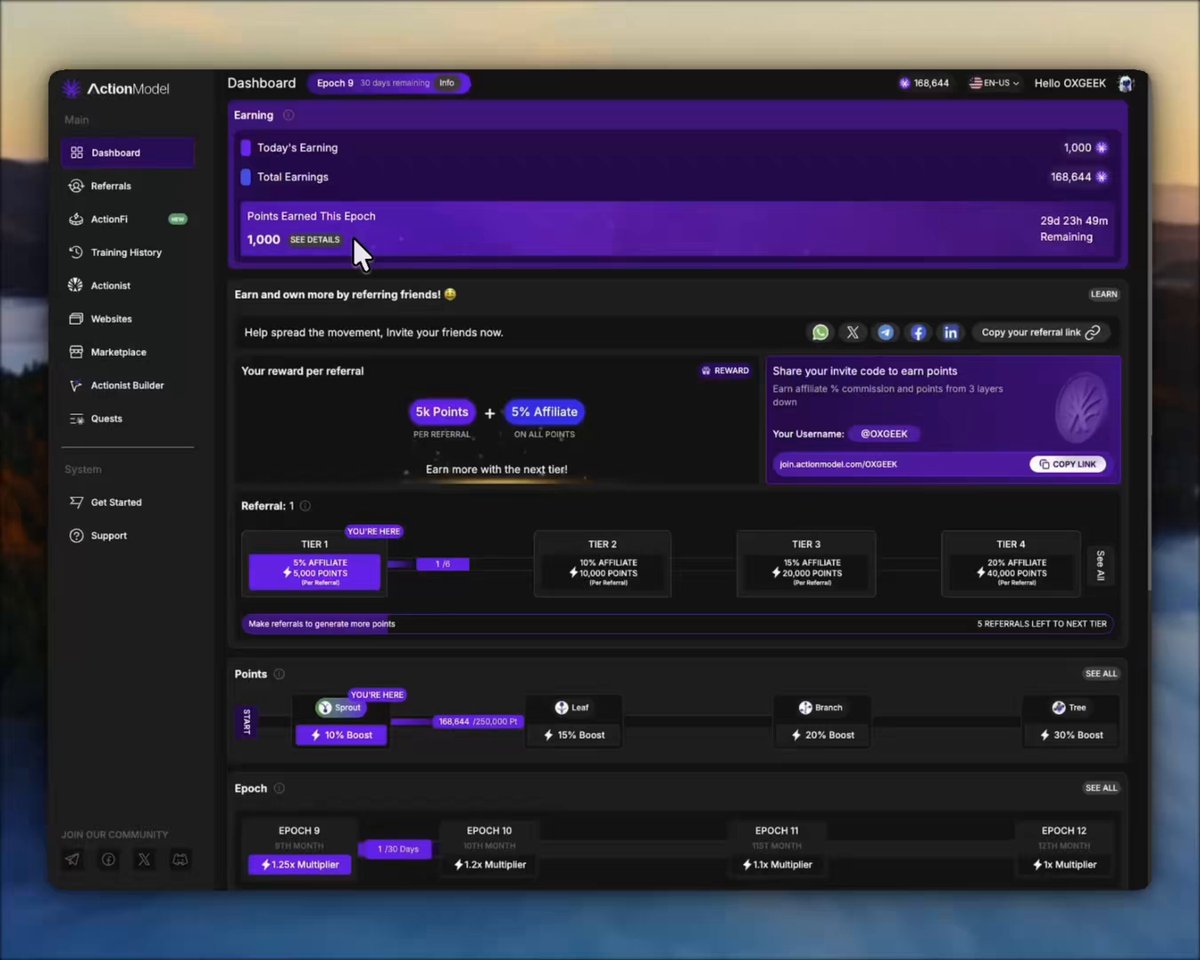Open the Telegram community icon in the sidebar footer
1200x960 pixels.
tap(72, 859)
